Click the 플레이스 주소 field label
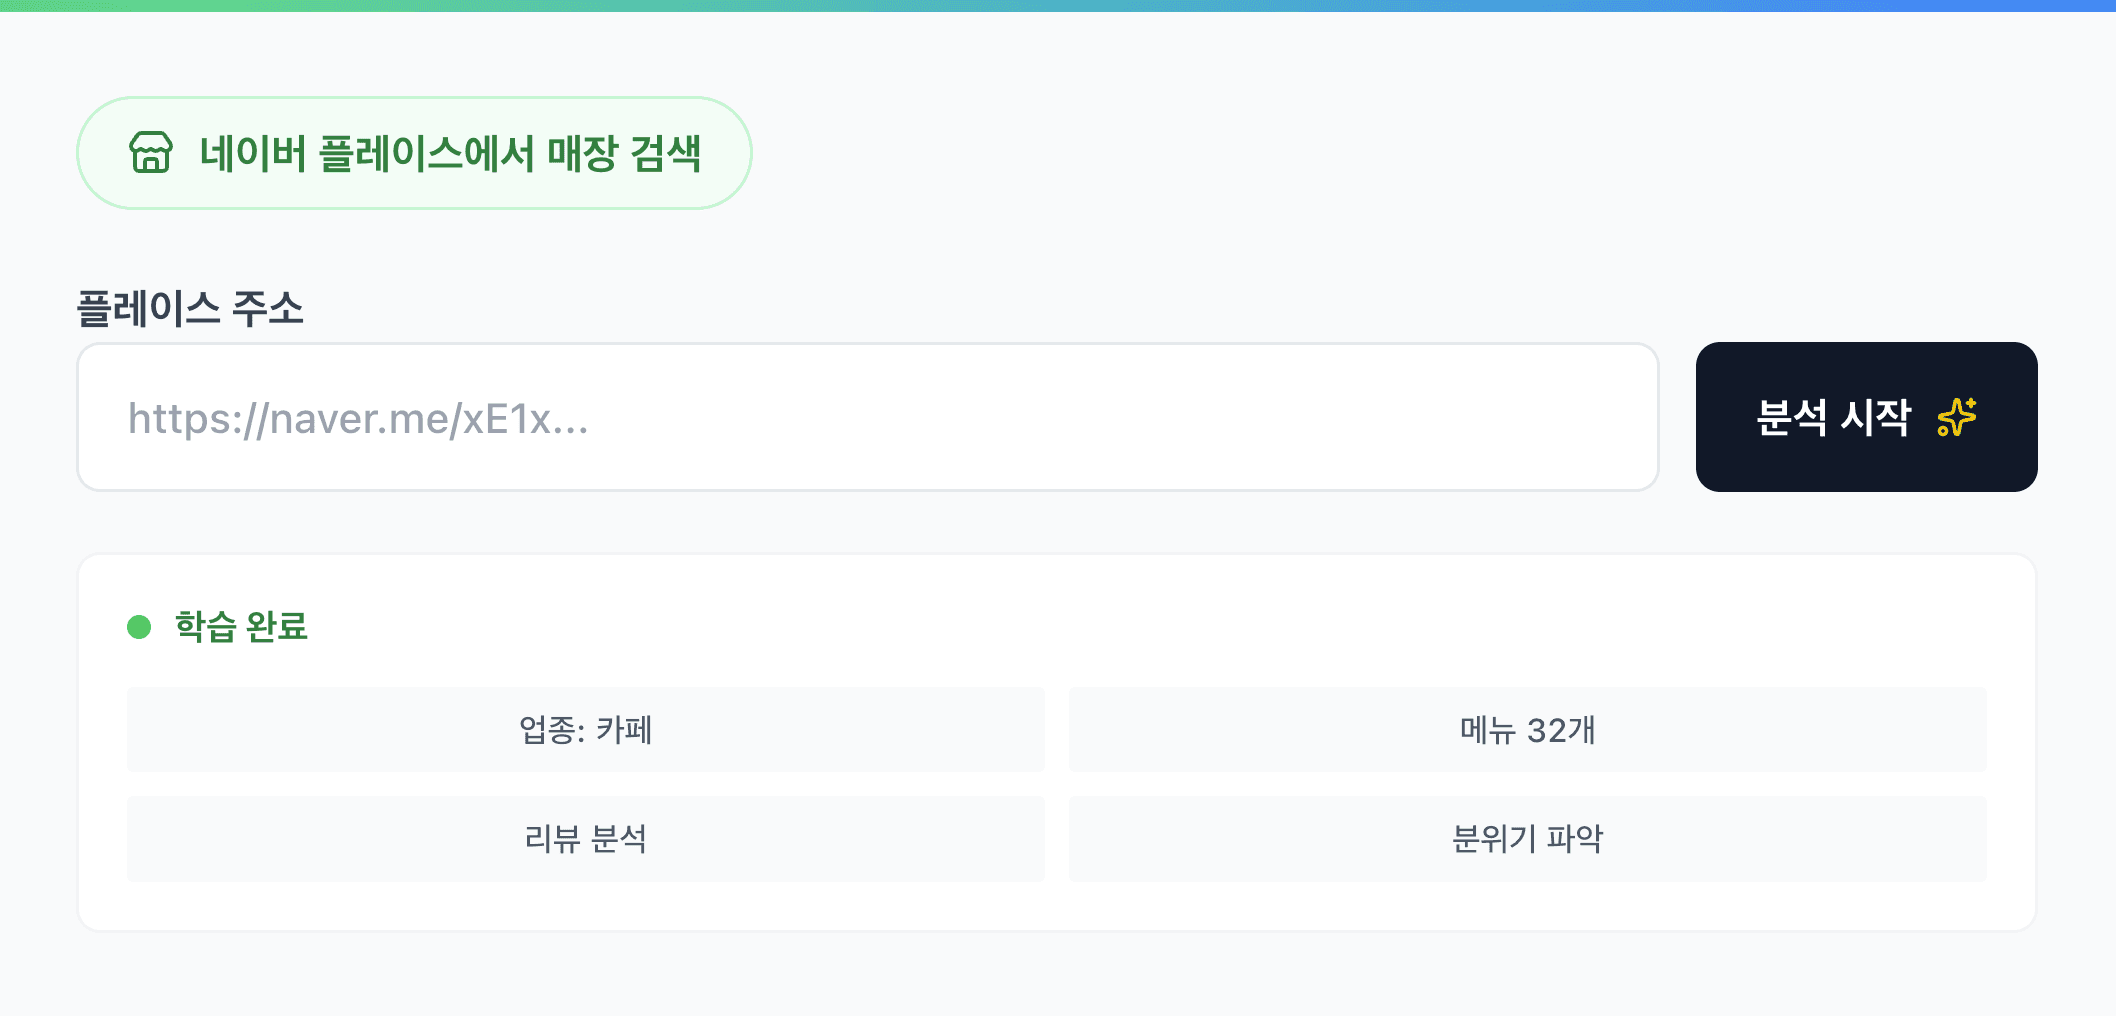Screen dimensions: 2116x1016 [x=190, y=308]
